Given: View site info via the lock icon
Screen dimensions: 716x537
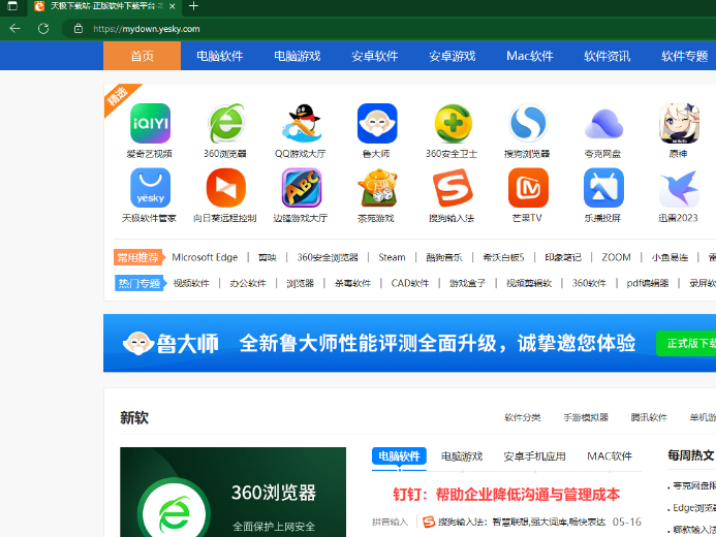Looking at the screenshot, I should pos(79,29).
